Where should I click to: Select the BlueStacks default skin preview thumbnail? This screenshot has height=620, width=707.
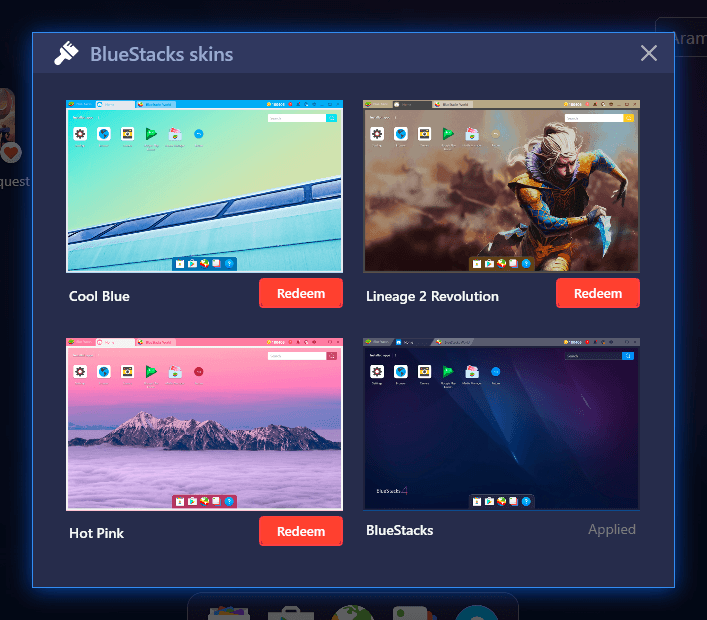pos(501,424)
